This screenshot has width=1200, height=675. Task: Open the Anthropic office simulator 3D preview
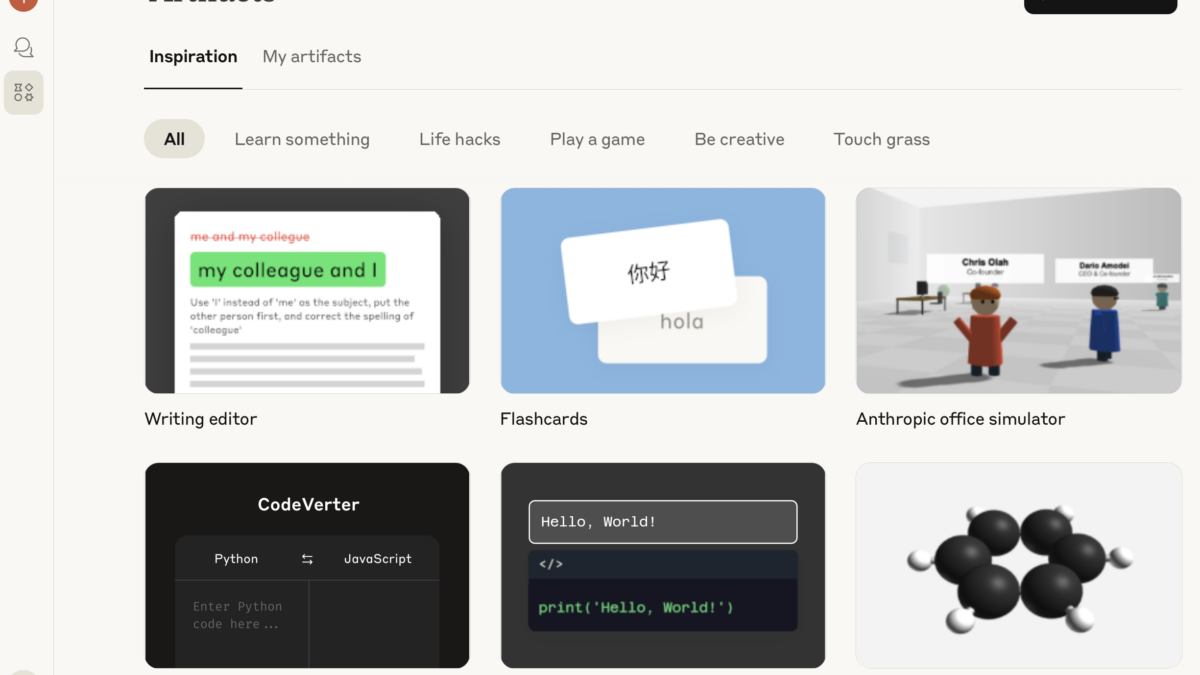click(1018, 290)
